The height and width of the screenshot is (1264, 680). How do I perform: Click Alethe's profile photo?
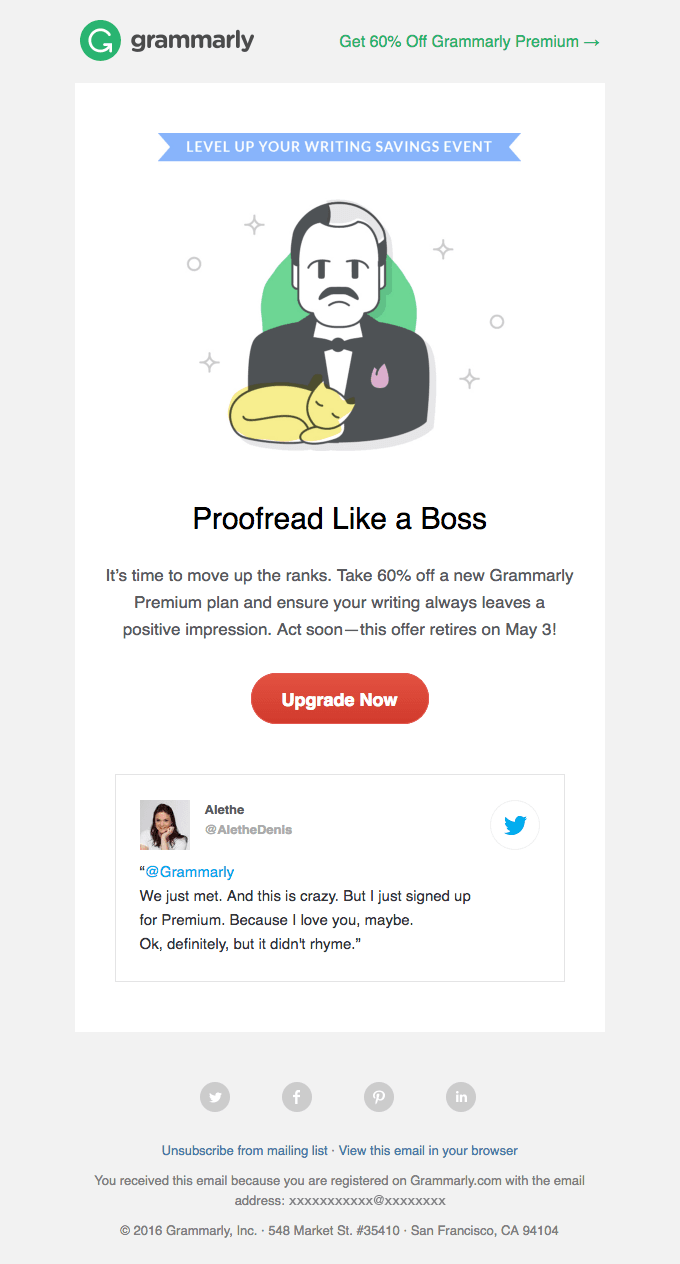pos(164,825)
